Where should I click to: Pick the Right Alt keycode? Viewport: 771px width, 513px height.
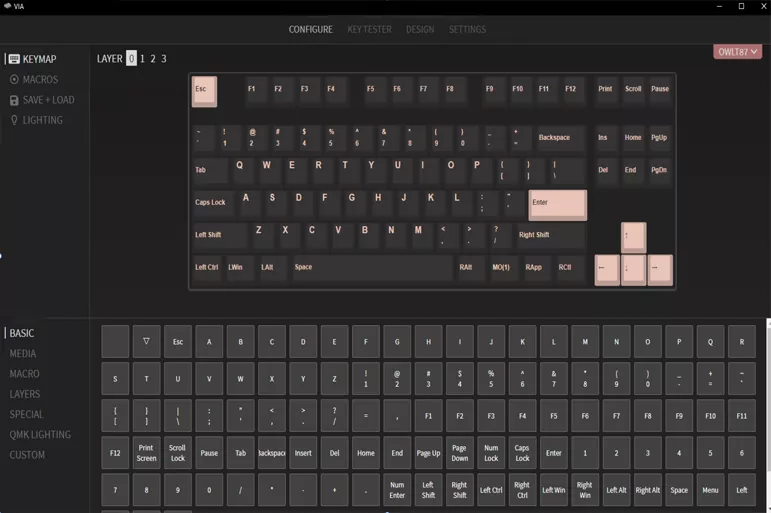(648, 490)
